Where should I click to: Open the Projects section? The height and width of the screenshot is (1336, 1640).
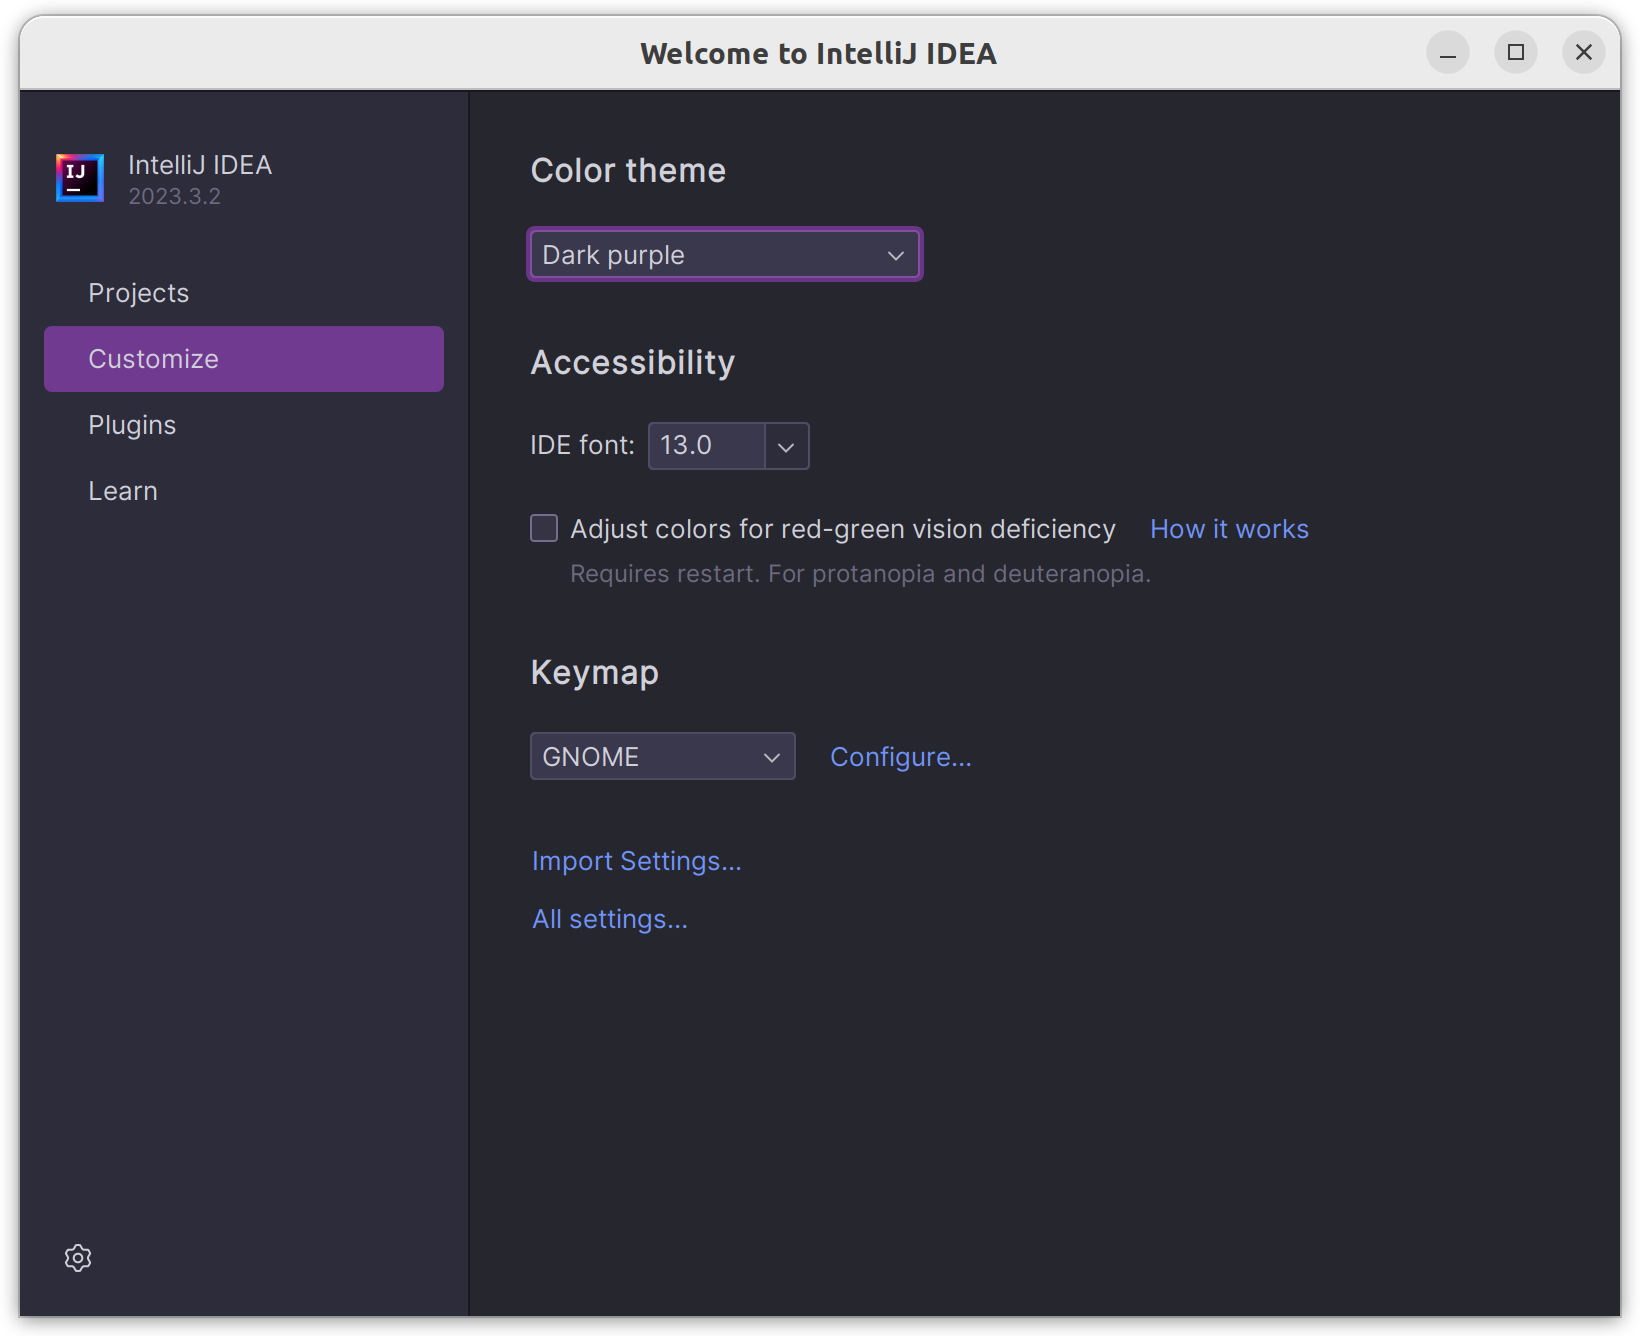(x=244, y=293)
